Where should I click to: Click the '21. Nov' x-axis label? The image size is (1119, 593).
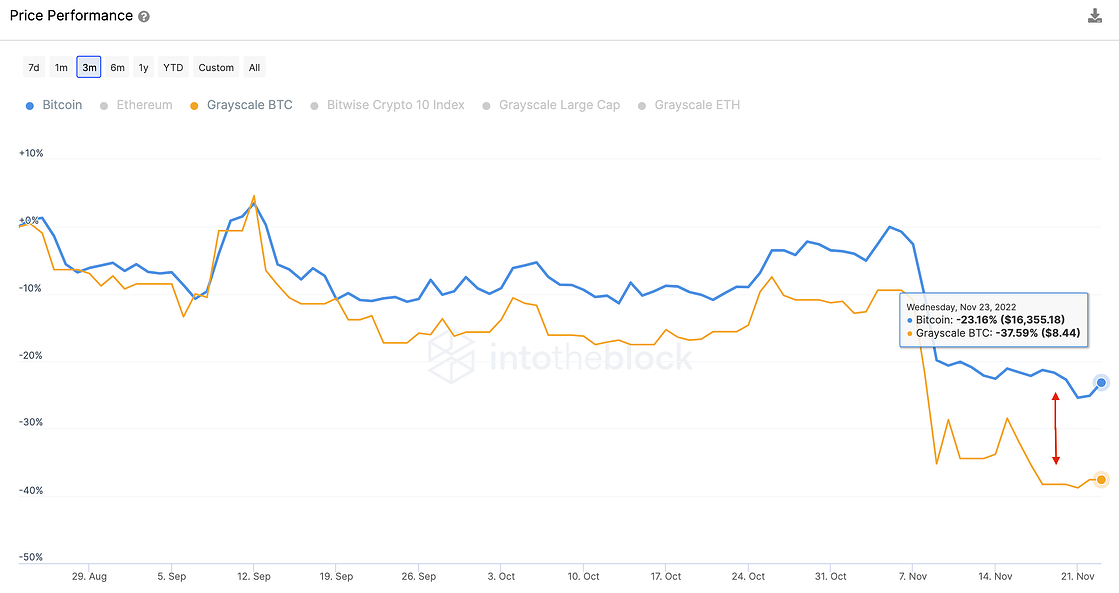(1078, 576)
